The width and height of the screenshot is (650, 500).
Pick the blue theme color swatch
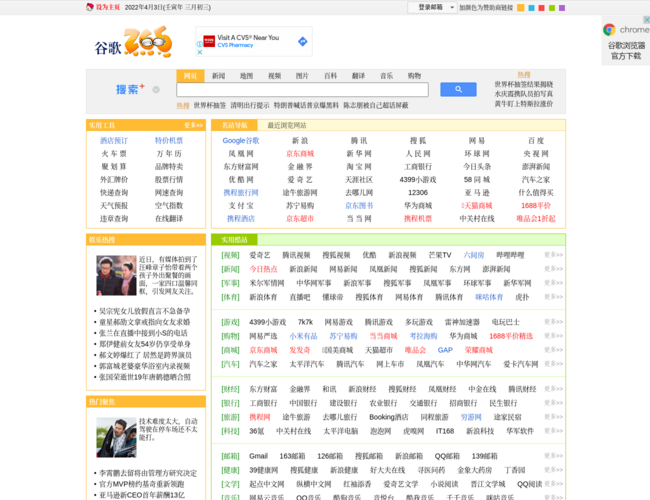[531, 7]
